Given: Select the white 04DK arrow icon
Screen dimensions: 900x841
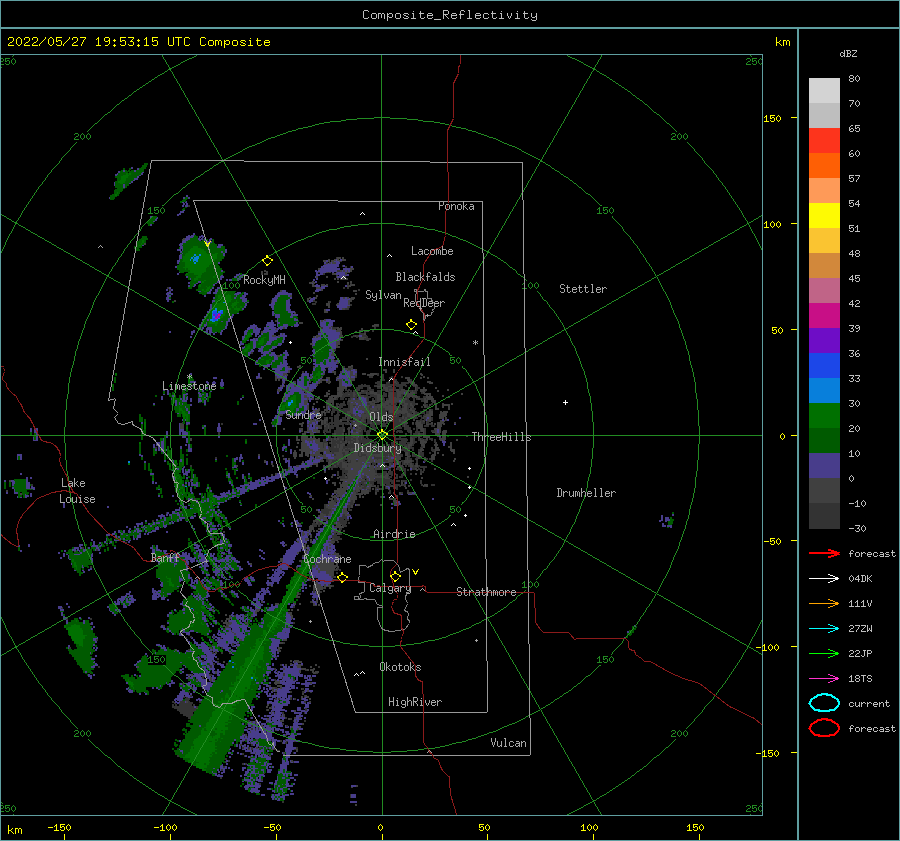Looking at the screenshot, I should 824,579.
